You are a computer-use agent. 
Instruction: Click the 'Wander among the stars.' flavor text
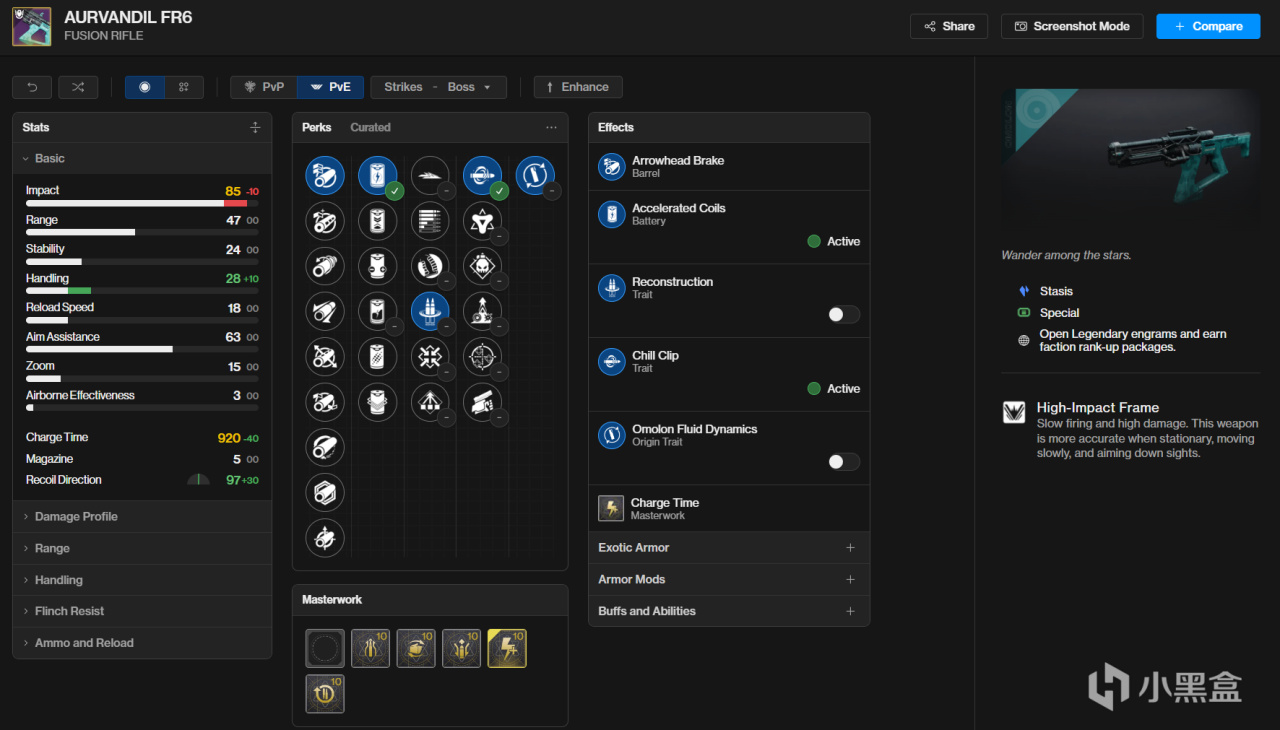(x=1066, y=255)
